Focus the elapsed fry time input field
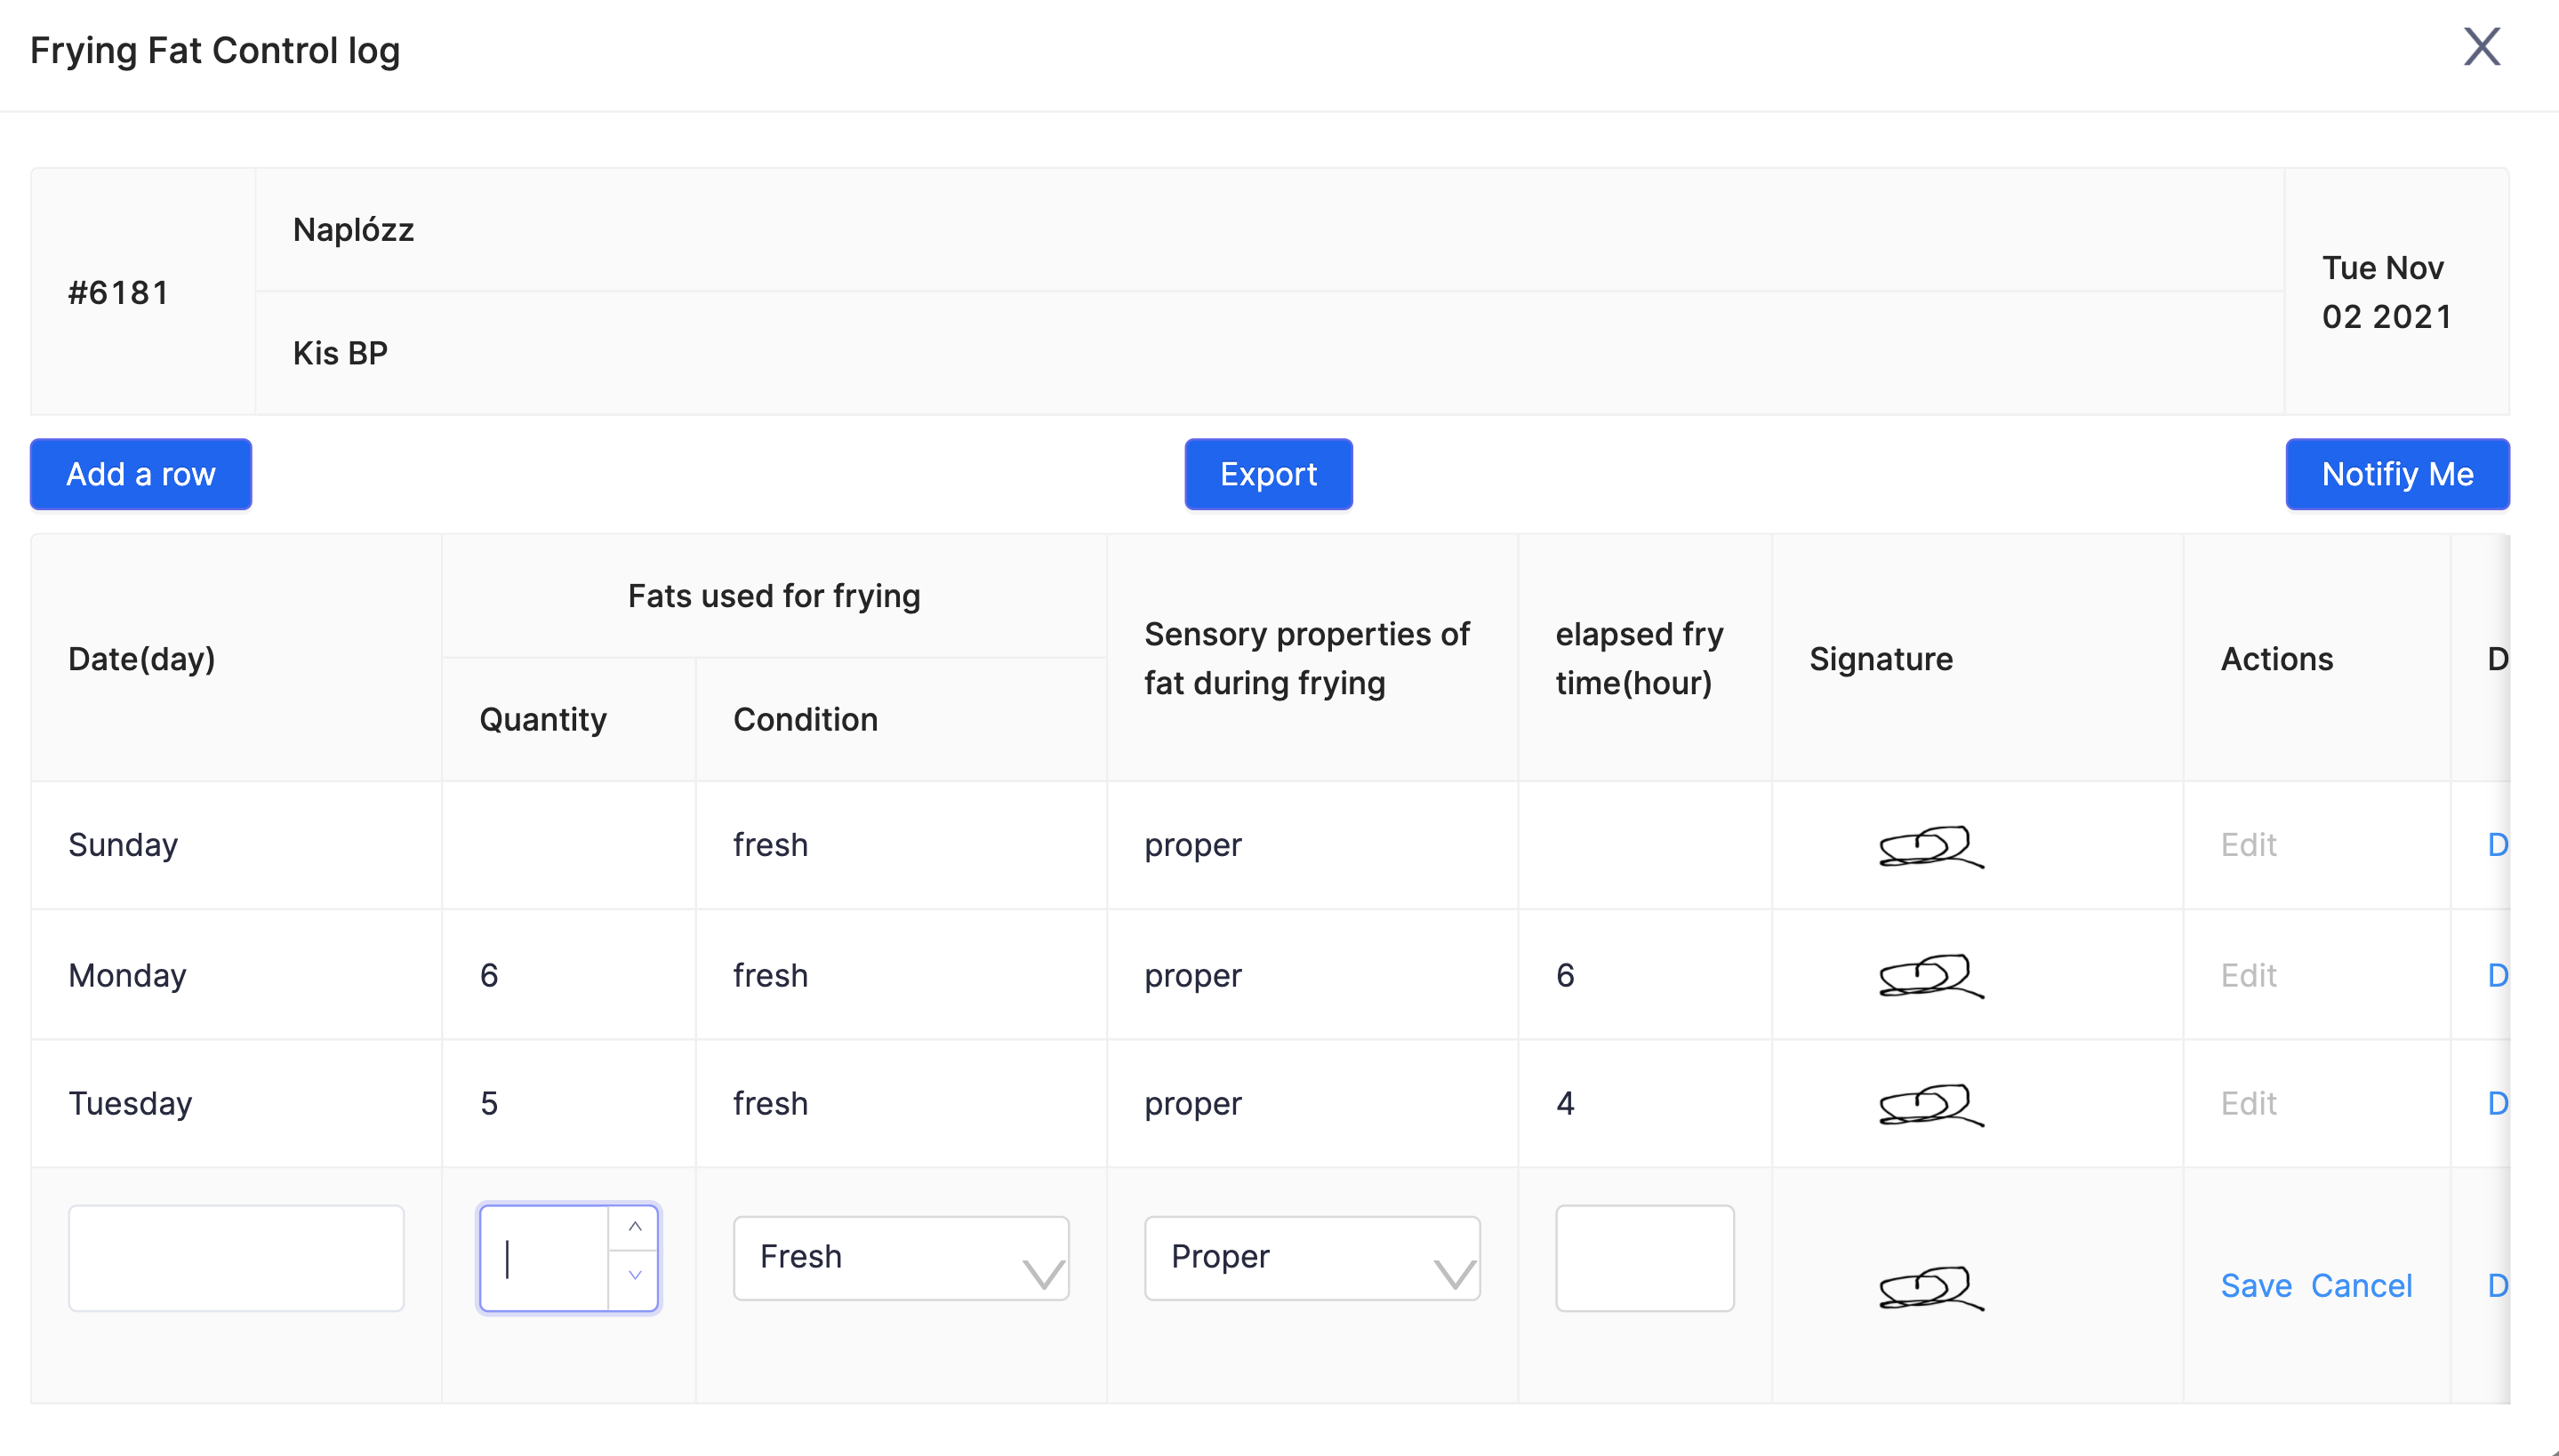The image size is (2559, 1456). (x=1644, y=1257)
